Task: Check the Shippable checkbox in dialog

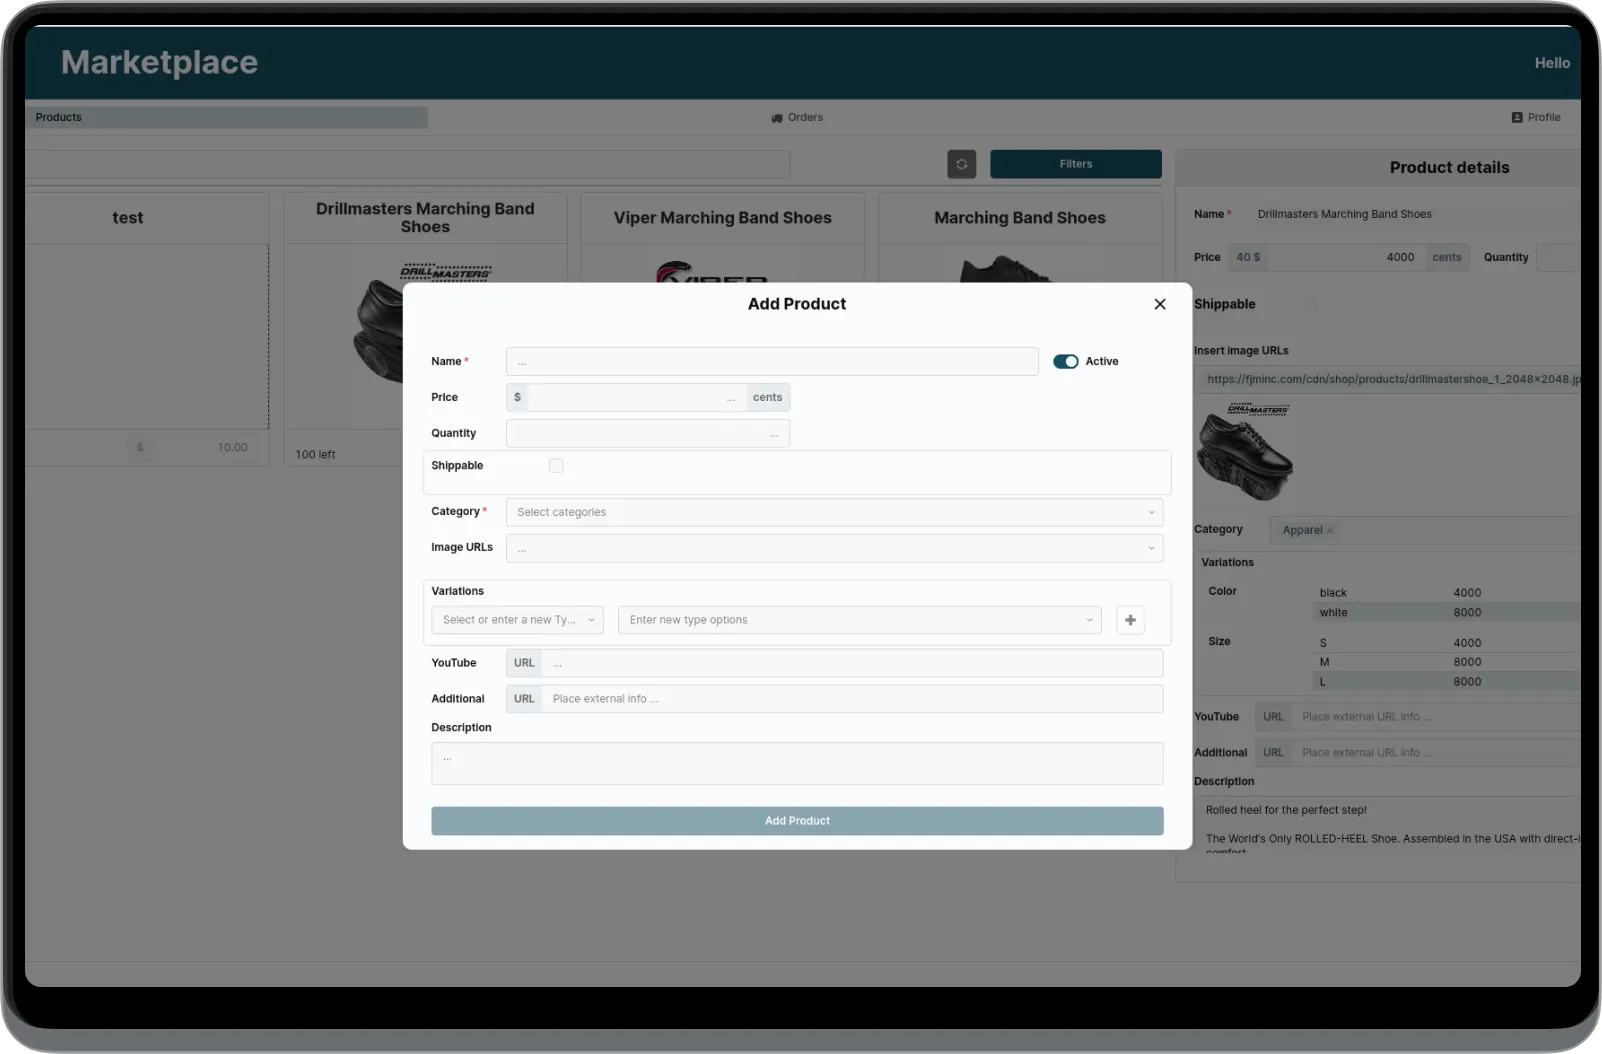Action: (x=556, y=466)
